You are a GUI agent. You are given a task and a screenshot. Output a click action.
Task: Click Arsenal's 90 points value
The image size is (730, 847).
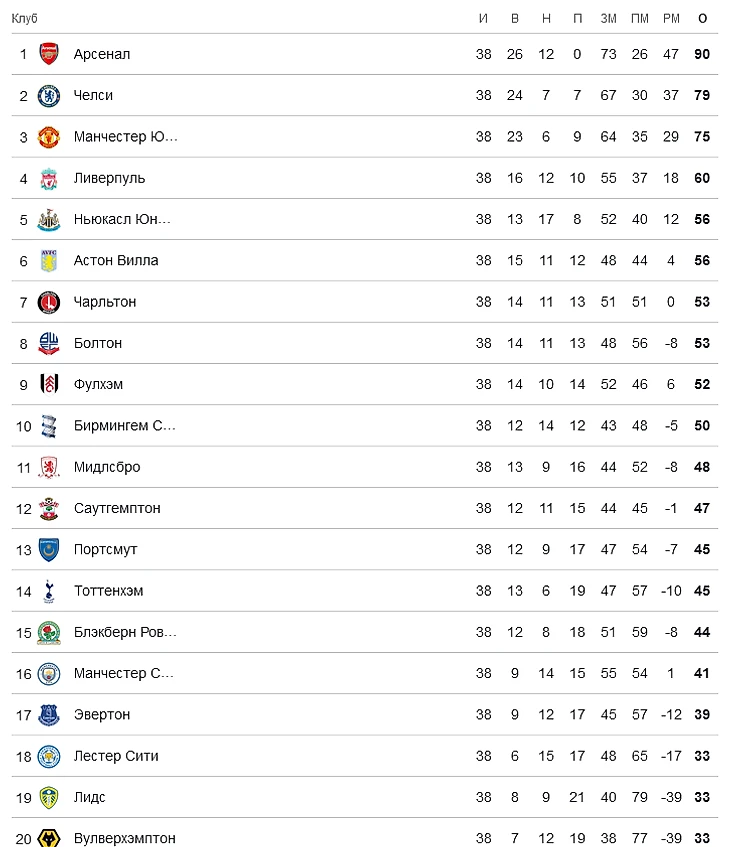pyautogui.click(x=702, y=54)
